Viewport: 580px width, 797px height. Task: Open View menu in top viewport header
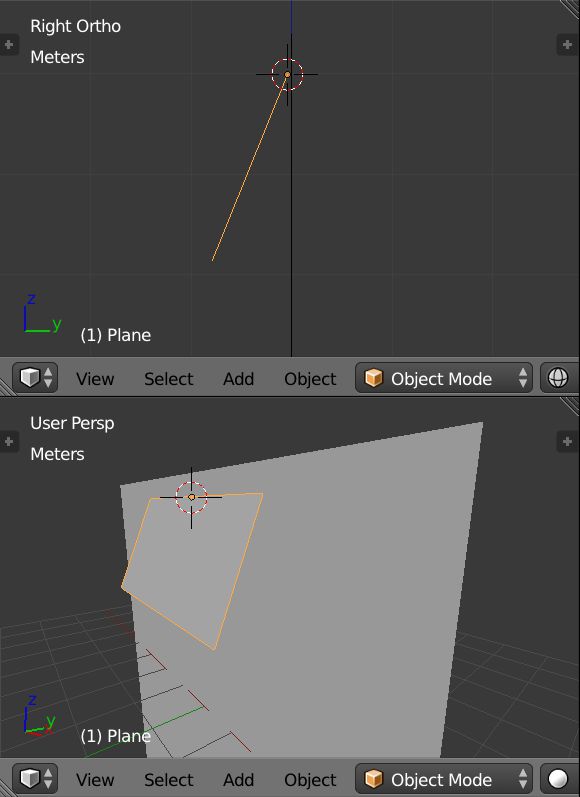(95, 379)
